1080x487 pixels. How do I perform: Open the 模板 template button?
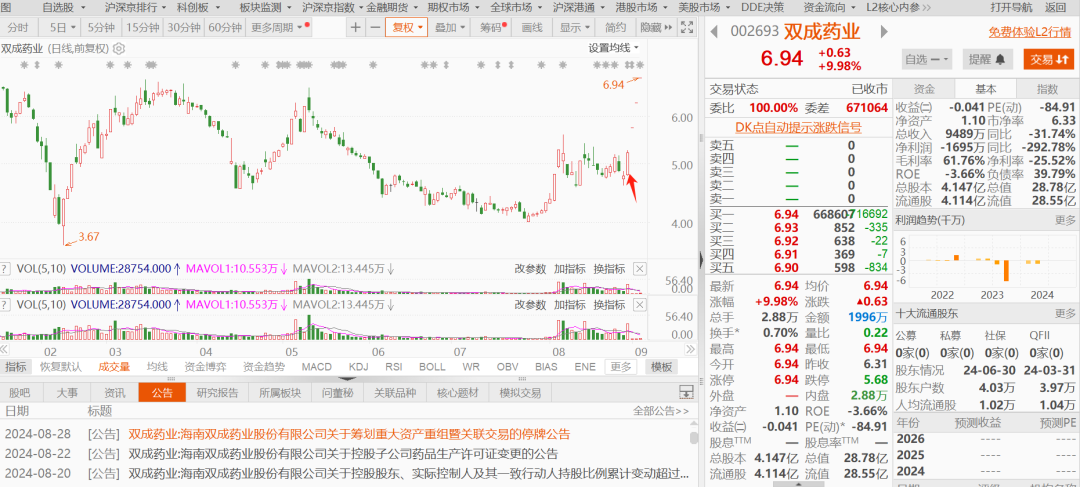coord(662,366)
